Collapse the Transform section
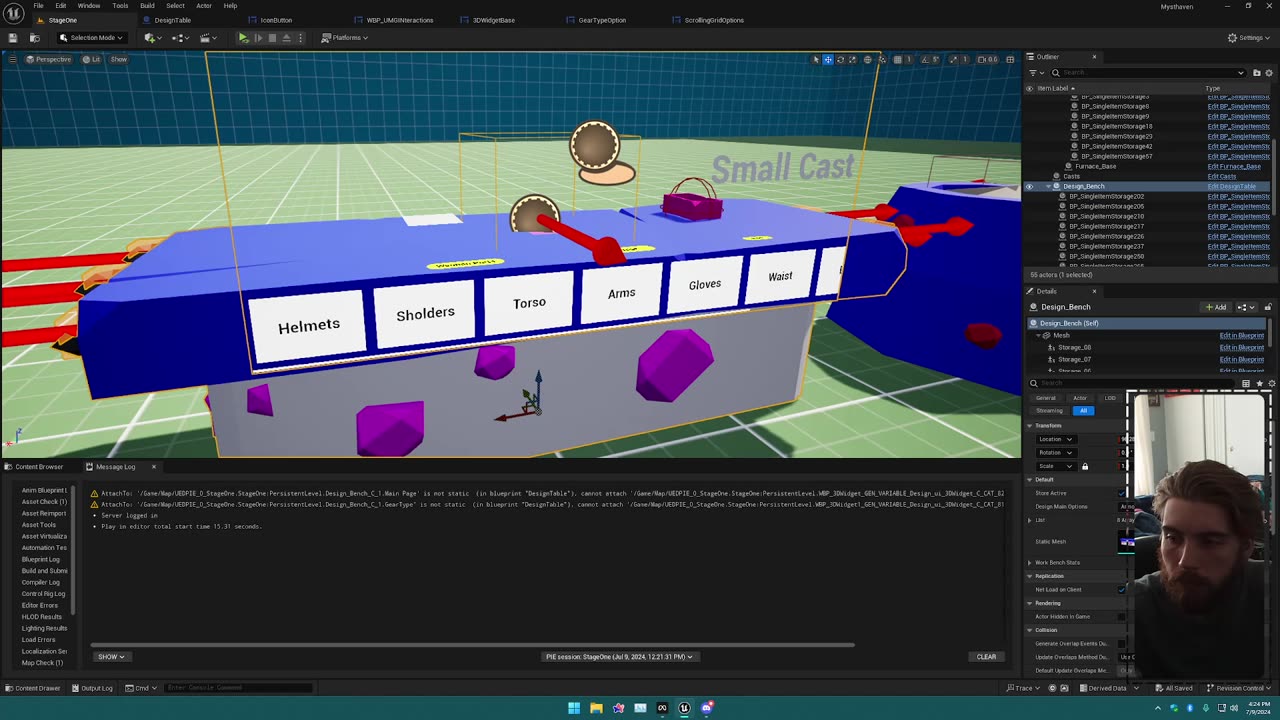 (x=1030, y=426)
